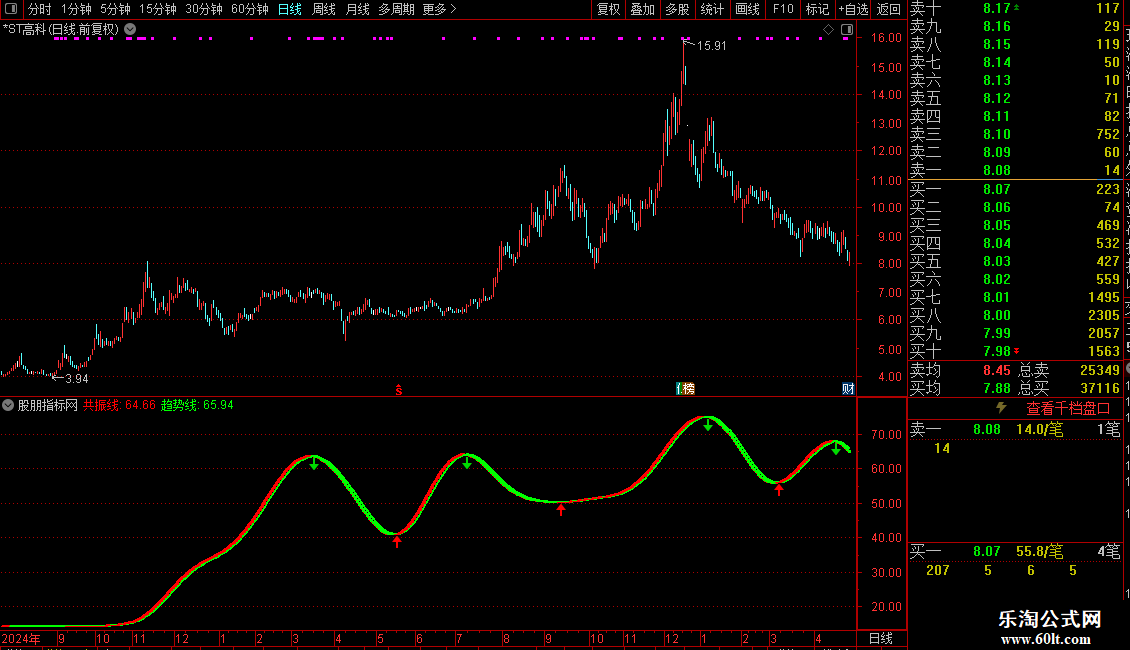Image resolution: width=1130 pixels, height=650 pixels.
Task: Click the 复权 button
Action: tap(608, 9)
